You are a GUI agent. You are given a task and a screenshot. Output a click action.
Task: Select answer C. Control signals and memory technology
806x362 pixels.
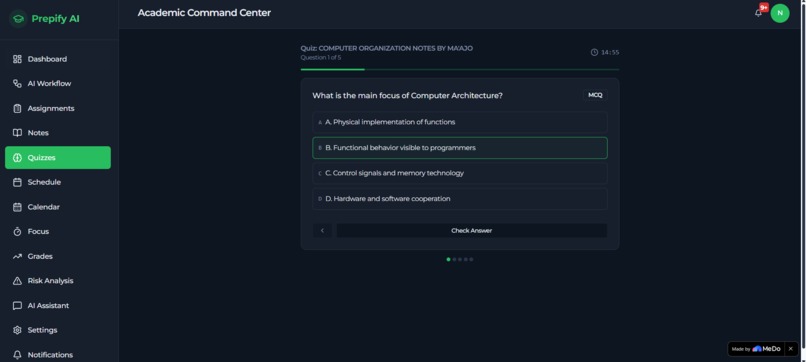coord(460,173)
